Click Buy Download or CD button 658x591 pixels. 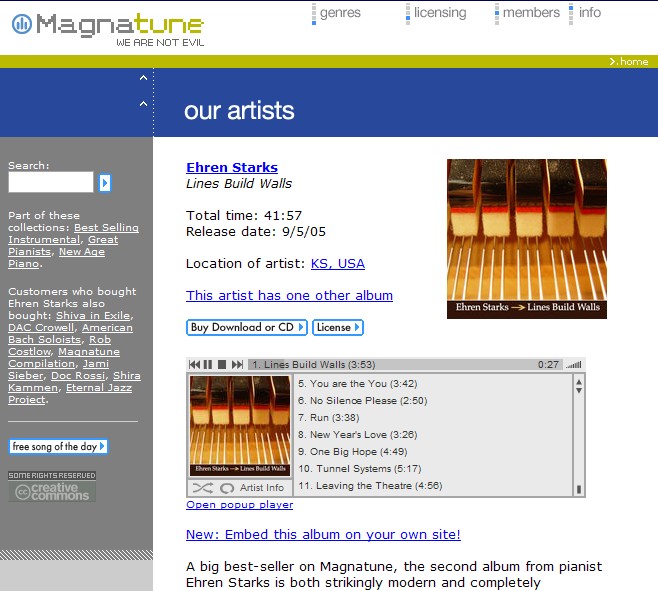coord(247,327)
